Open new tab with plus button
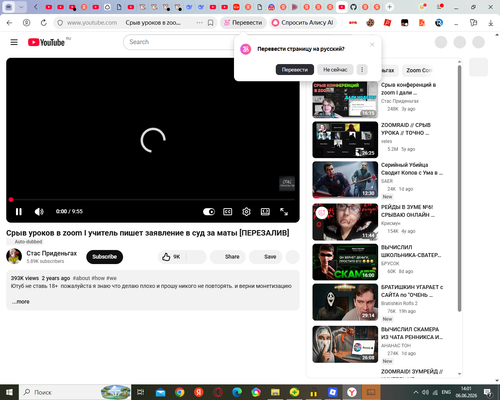This screenshot has width=500, height=400. pos(389,7)
